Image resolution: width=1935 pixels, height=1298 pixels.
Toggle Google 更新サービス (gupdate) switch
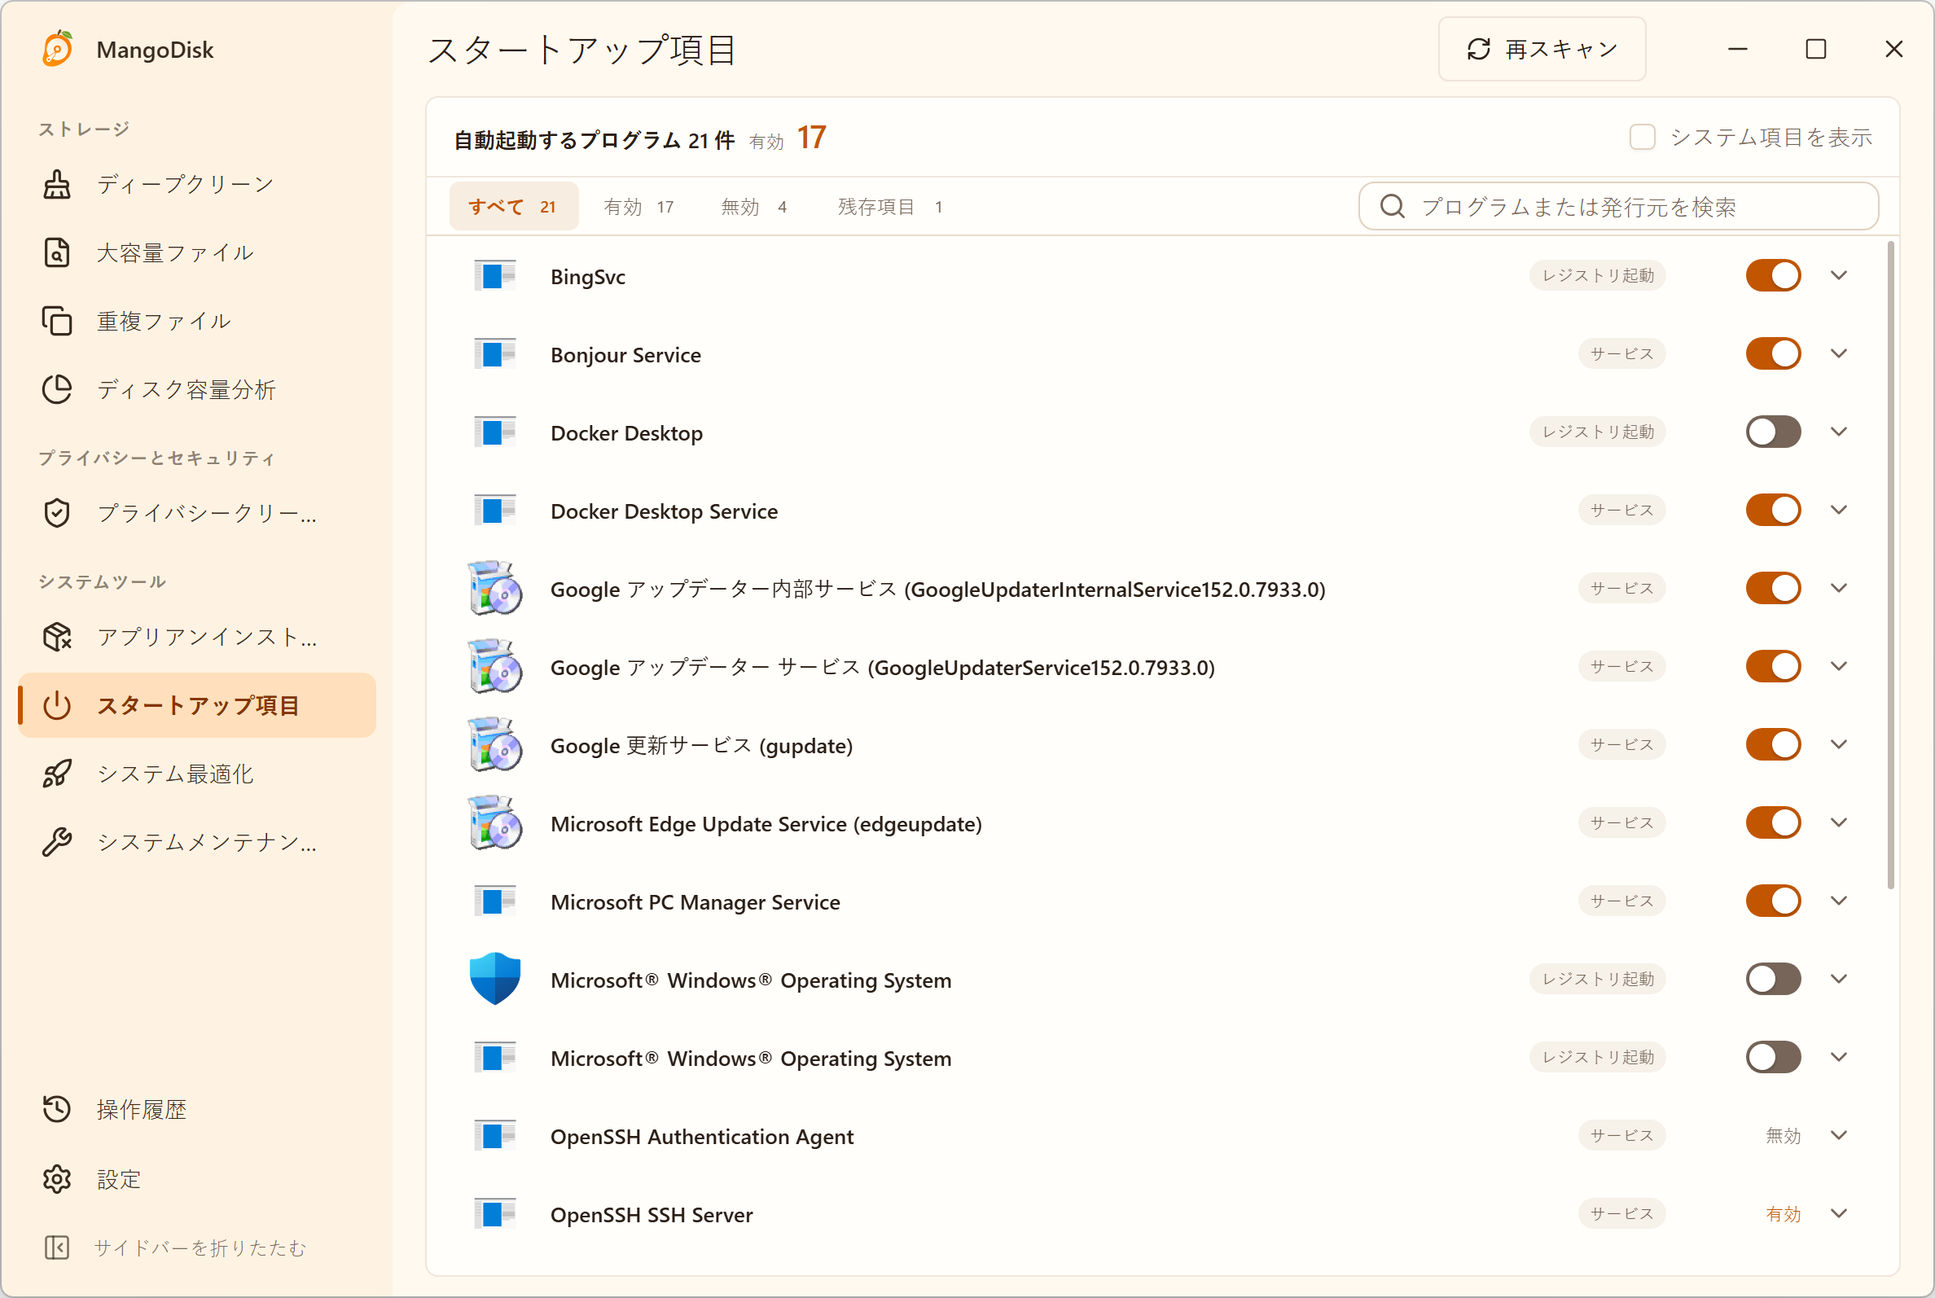[x=1773, y=745]
